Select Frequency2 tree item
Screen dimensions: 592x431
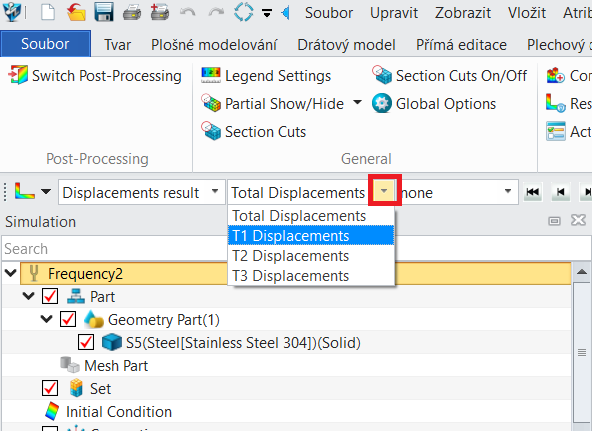295,274
